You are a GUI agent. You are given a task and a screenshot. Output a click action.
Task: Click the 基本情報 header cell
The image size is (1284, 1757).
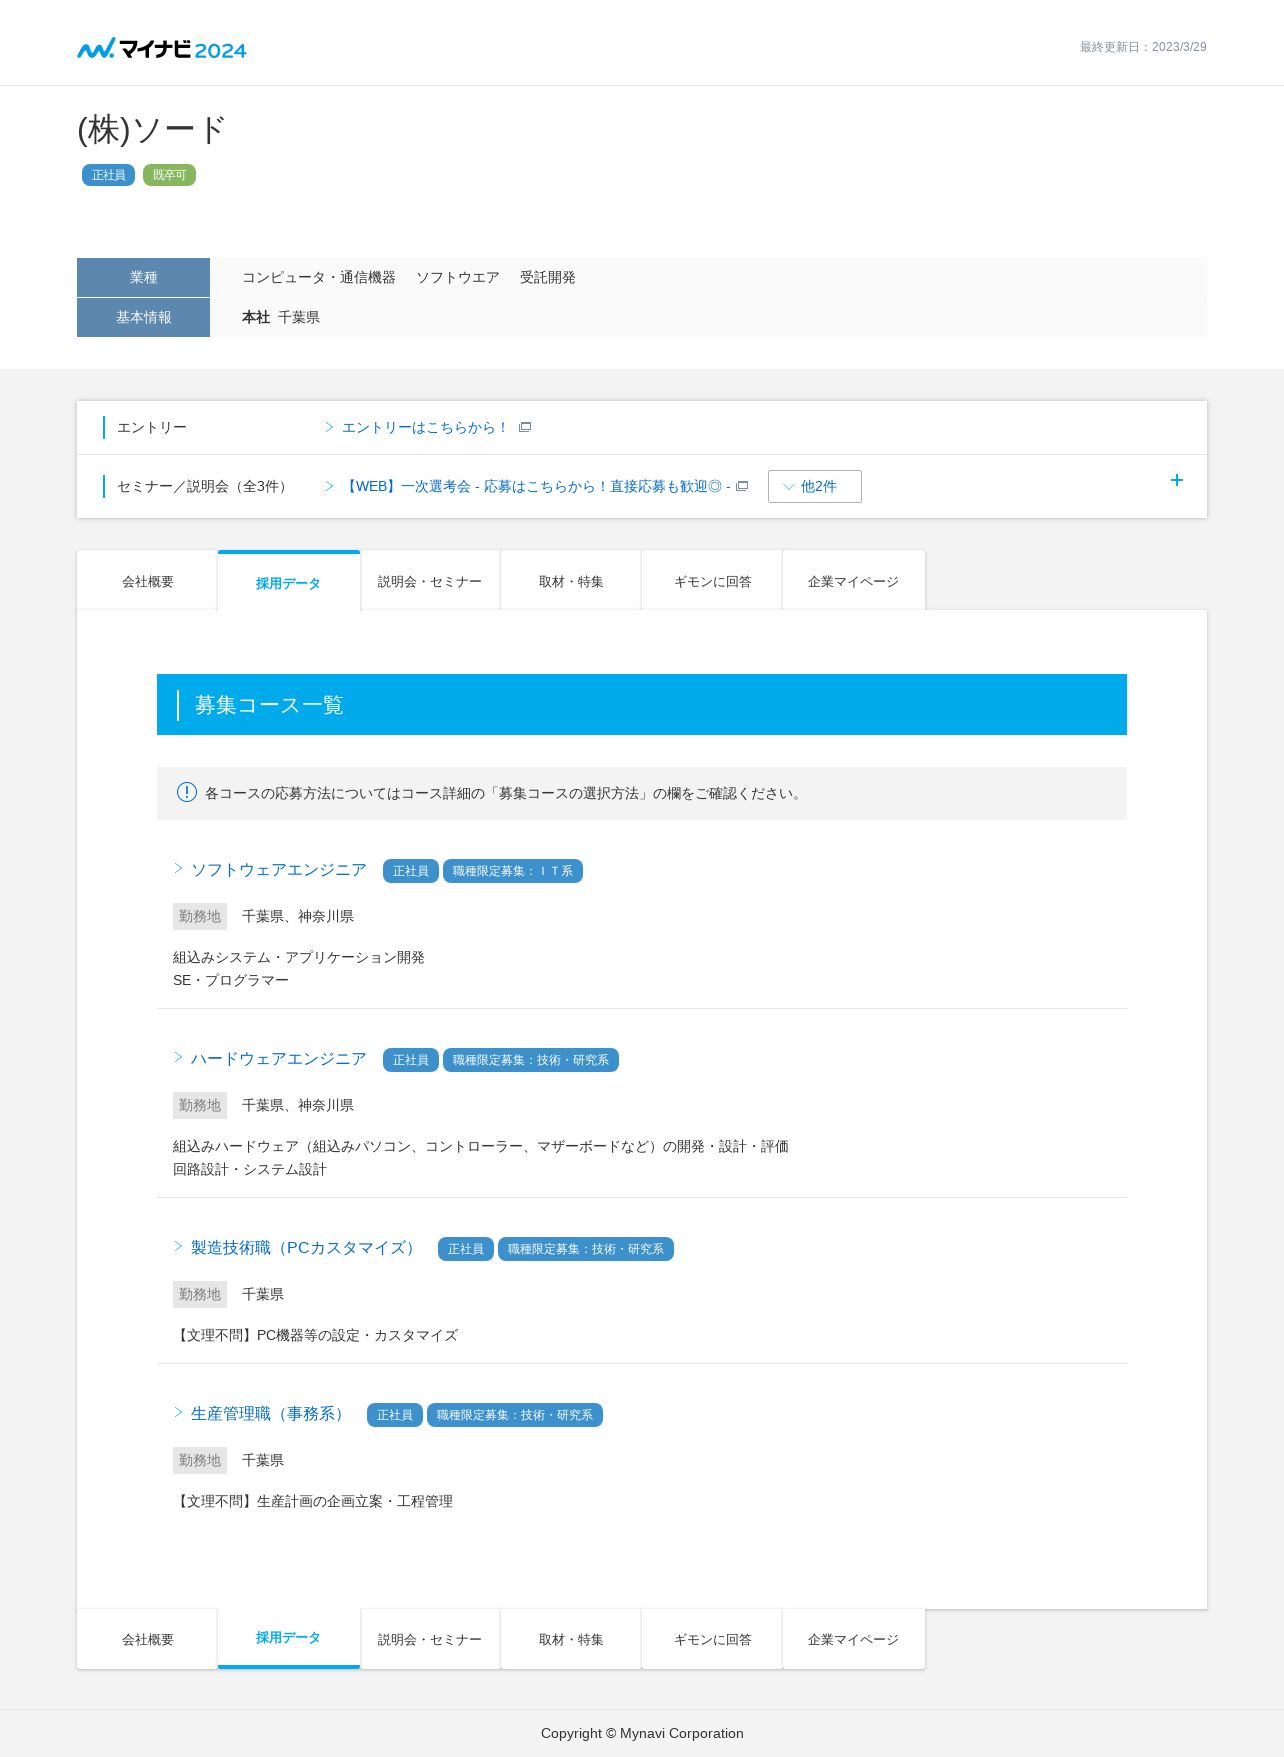pos(143,317)
